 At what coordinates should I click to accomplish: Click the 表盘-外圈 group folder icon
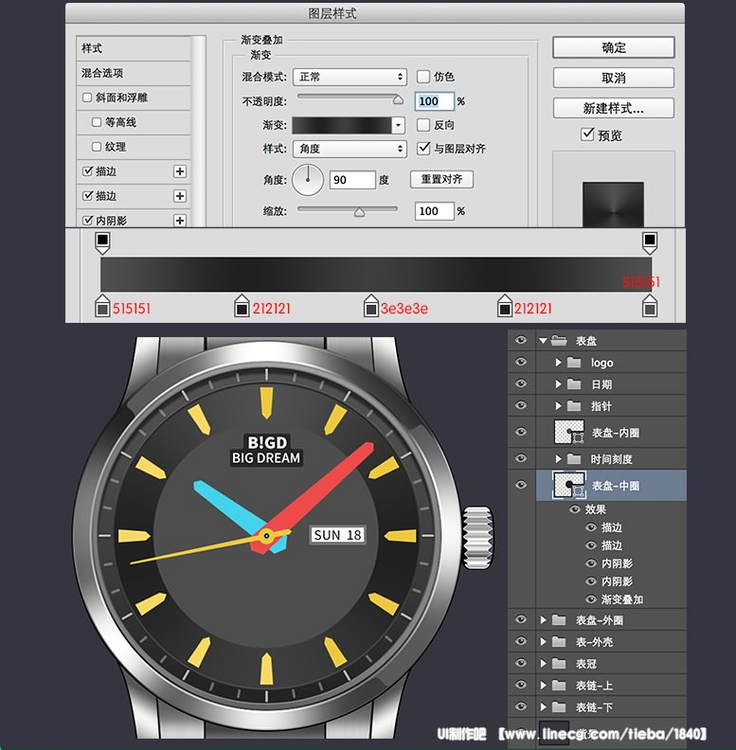point(559,620)
